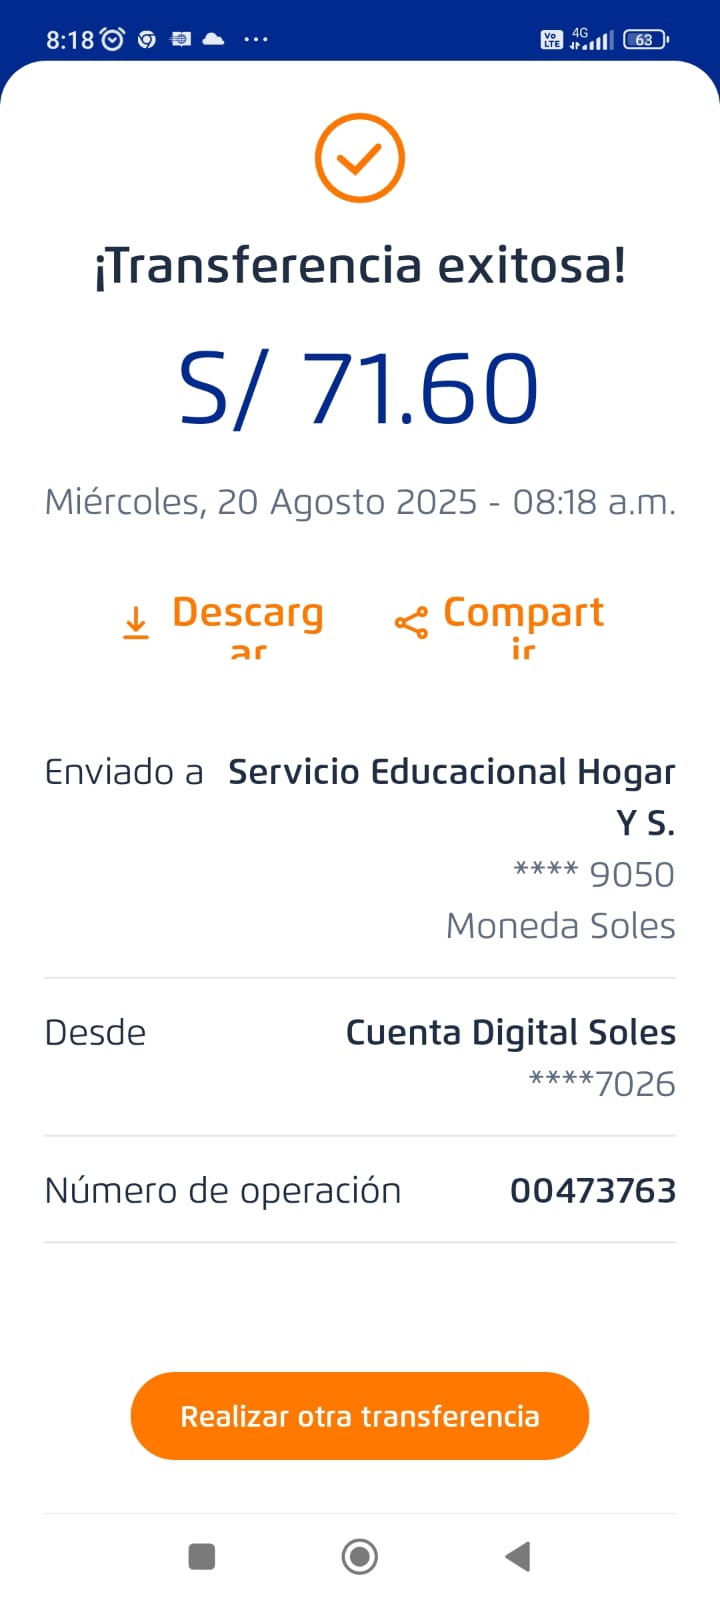Tap the alarm clock status icon
The width and height of the screenshot is (720, 1600).
(113, 39)
